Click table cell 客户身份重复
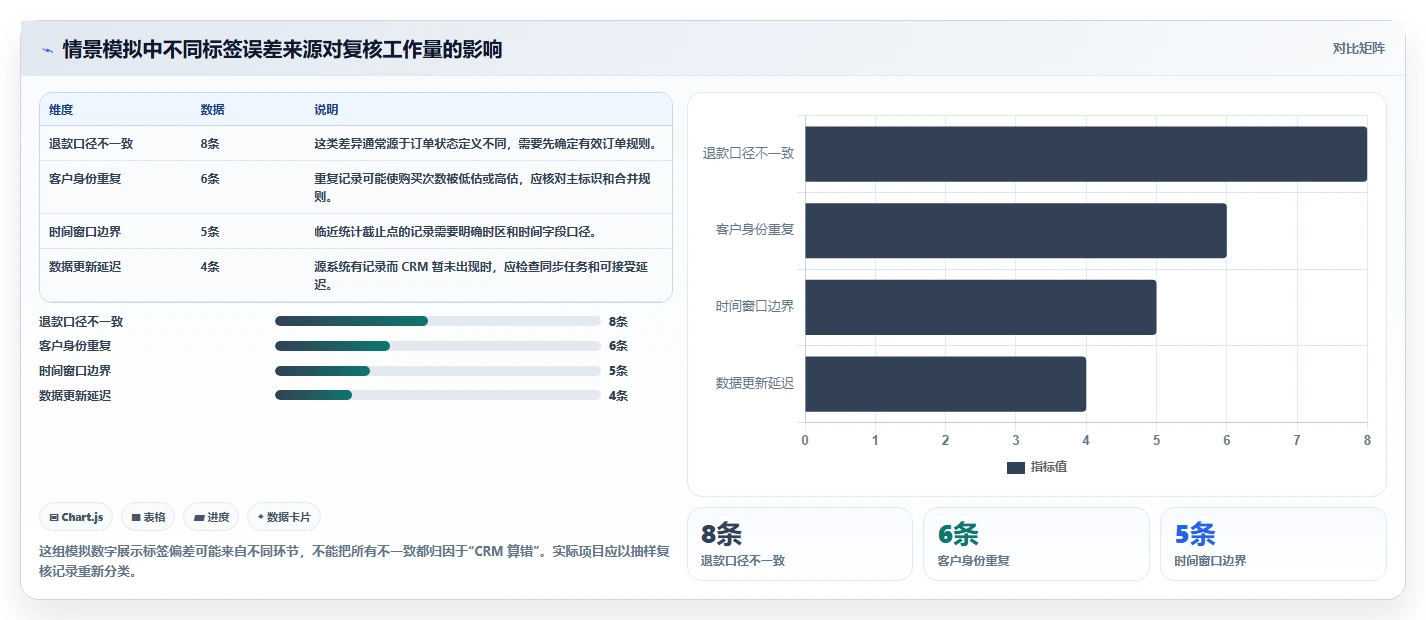This screenshot has width=1426, height=620. point(85,179)
